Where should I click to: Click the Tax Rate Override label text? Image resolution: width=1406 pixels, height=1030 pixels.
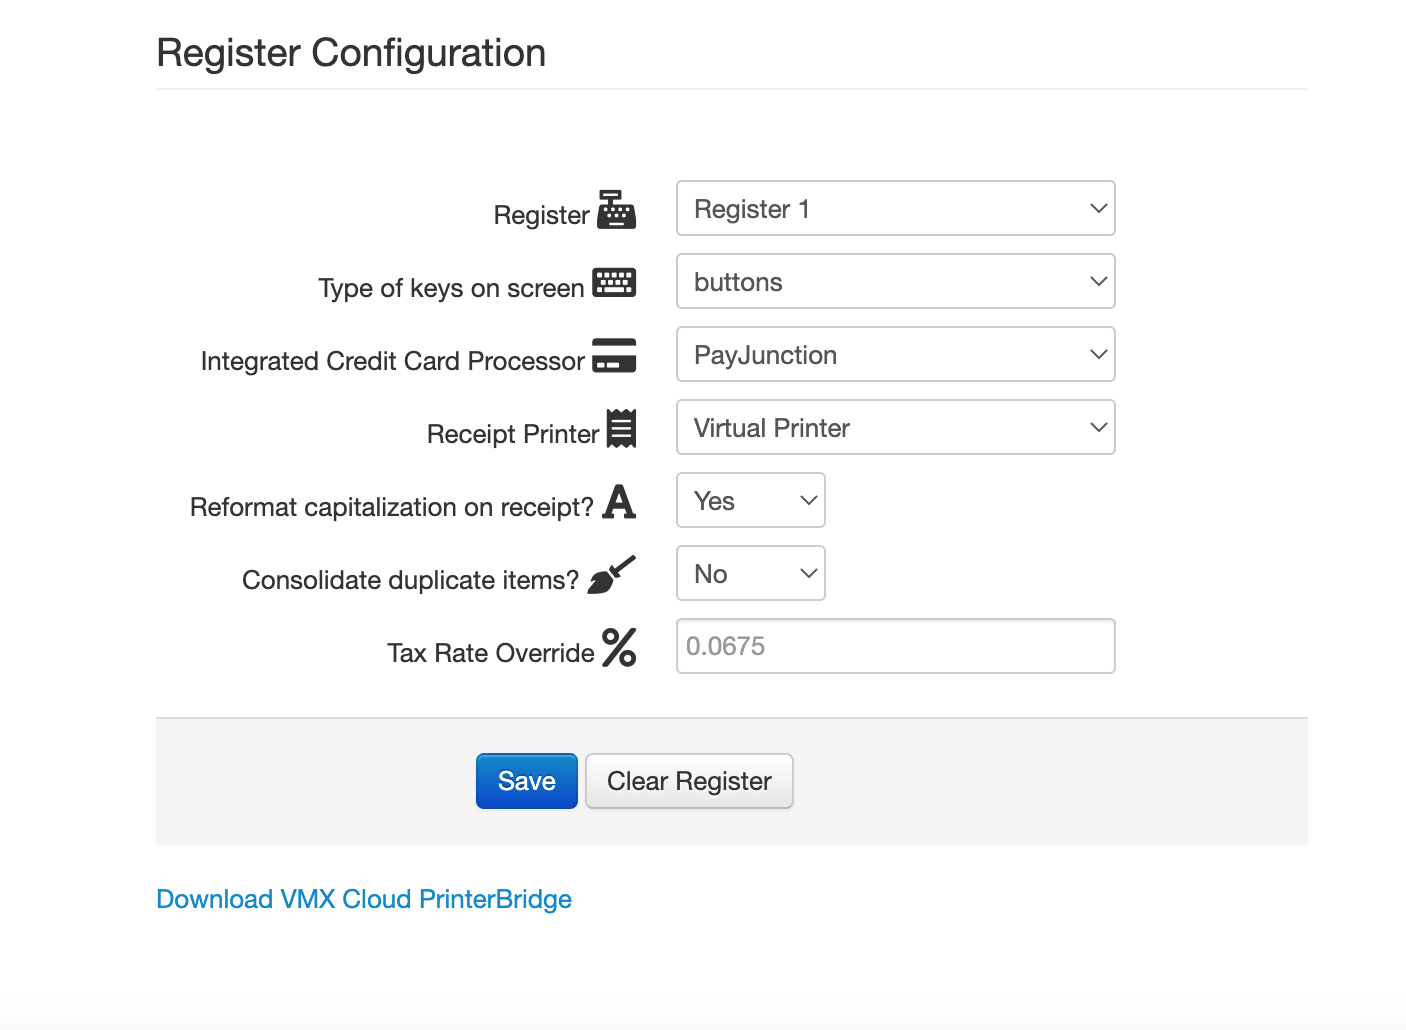[x=490, y=653]
